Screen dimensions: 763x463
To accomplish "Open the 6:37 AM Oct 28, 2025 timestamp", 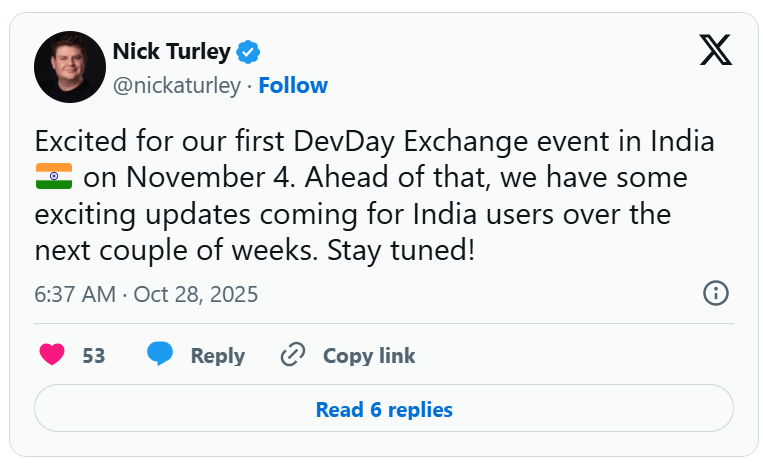I will (x=146, y=294).
